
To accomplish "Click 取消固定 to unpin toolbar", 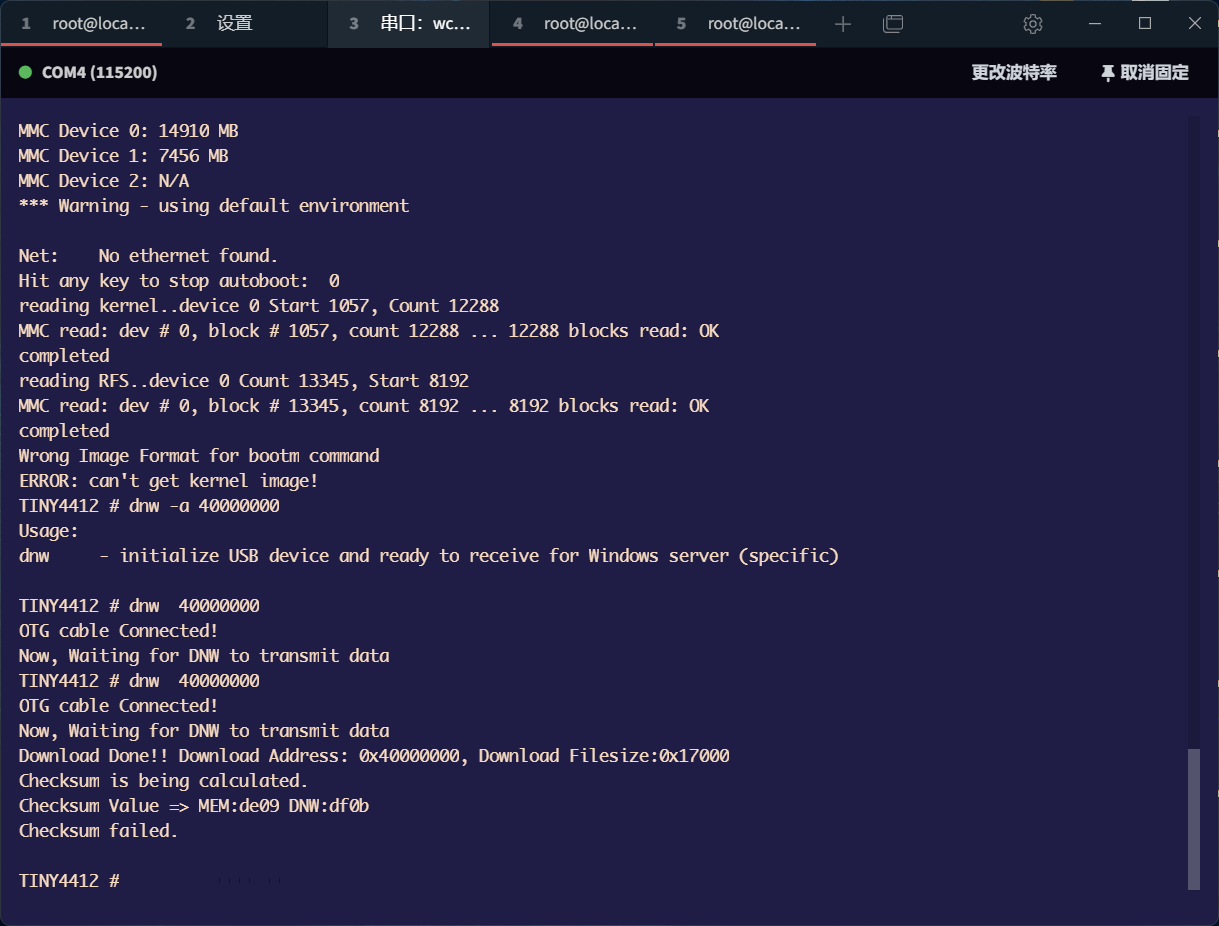I will pyautogui.click(x=1154, y=72).
